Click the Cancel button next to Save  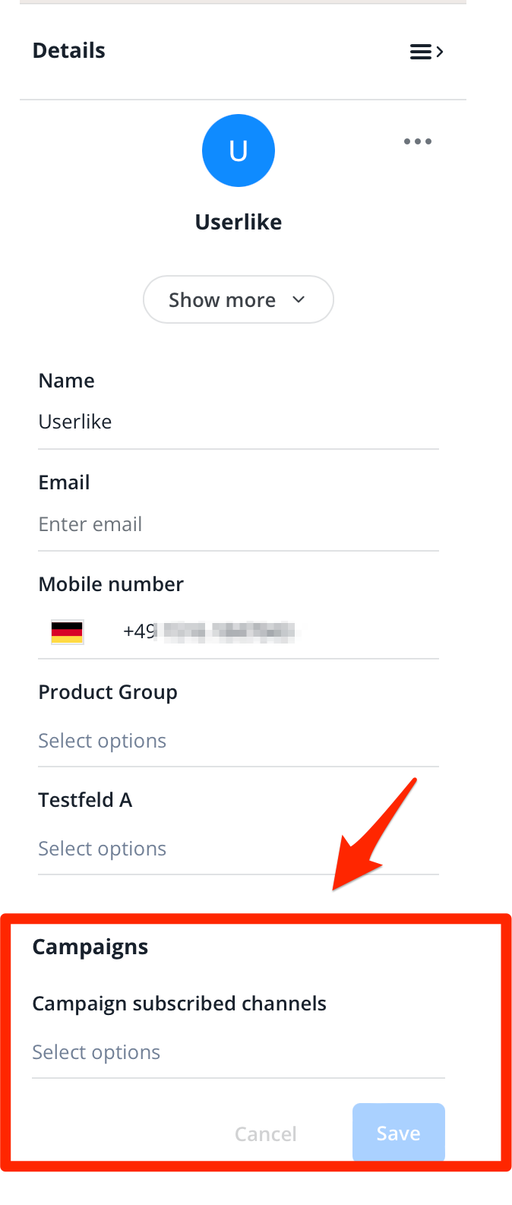click(265, 1133)
